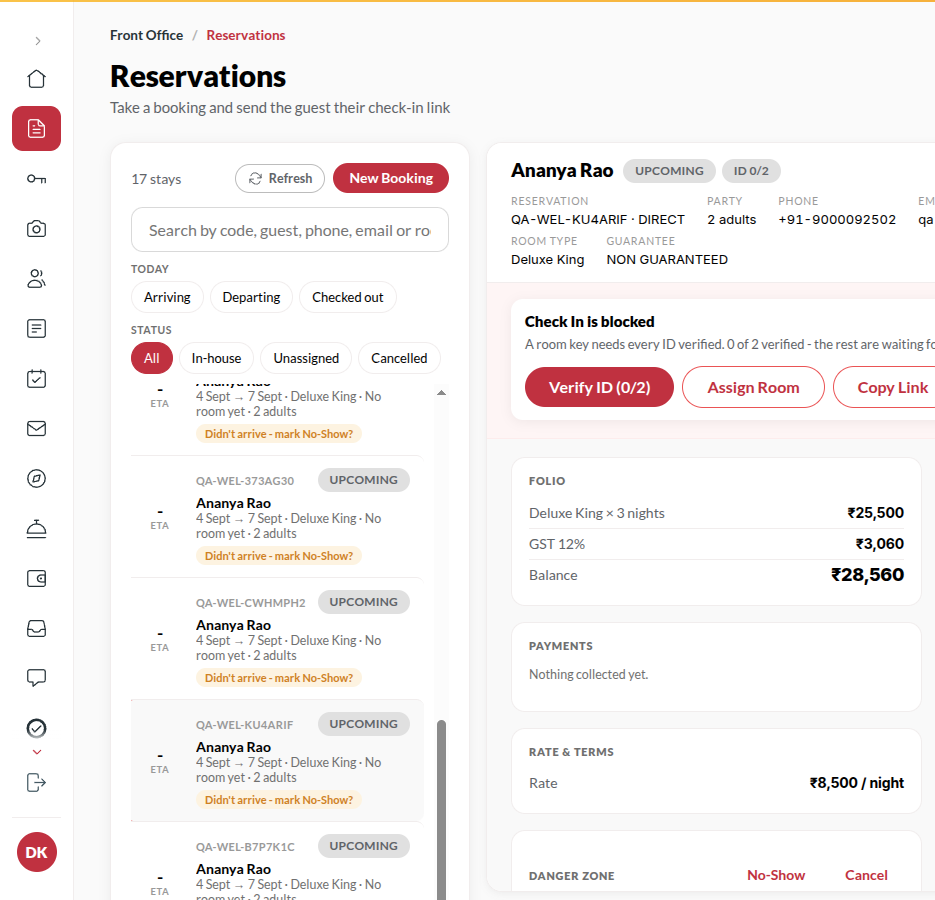Select the In-house status filter
The image size is (935, 900).
(216, 358)
